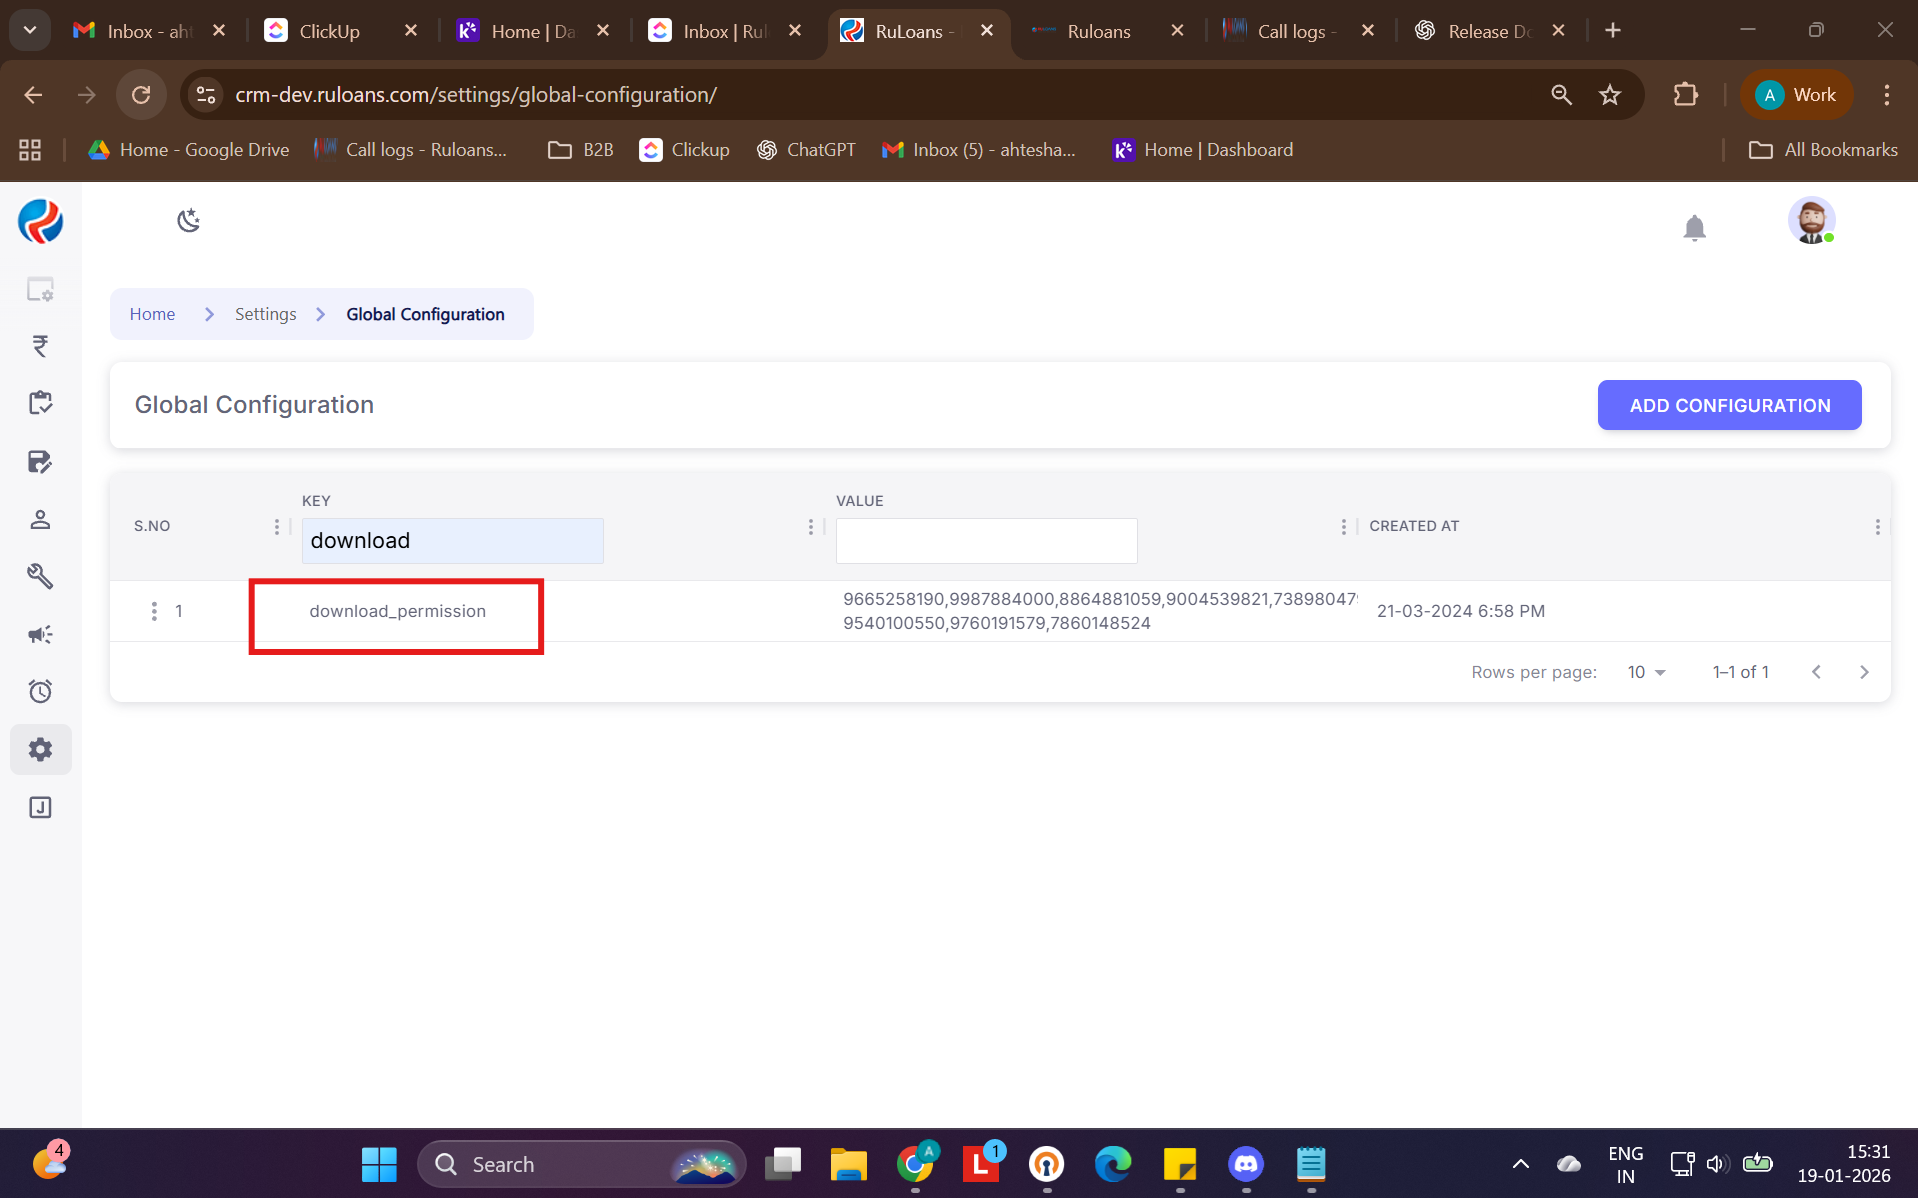Switch to the Call logs tab
The image size is (1918, 1198).
click(x=1290, y=31)
